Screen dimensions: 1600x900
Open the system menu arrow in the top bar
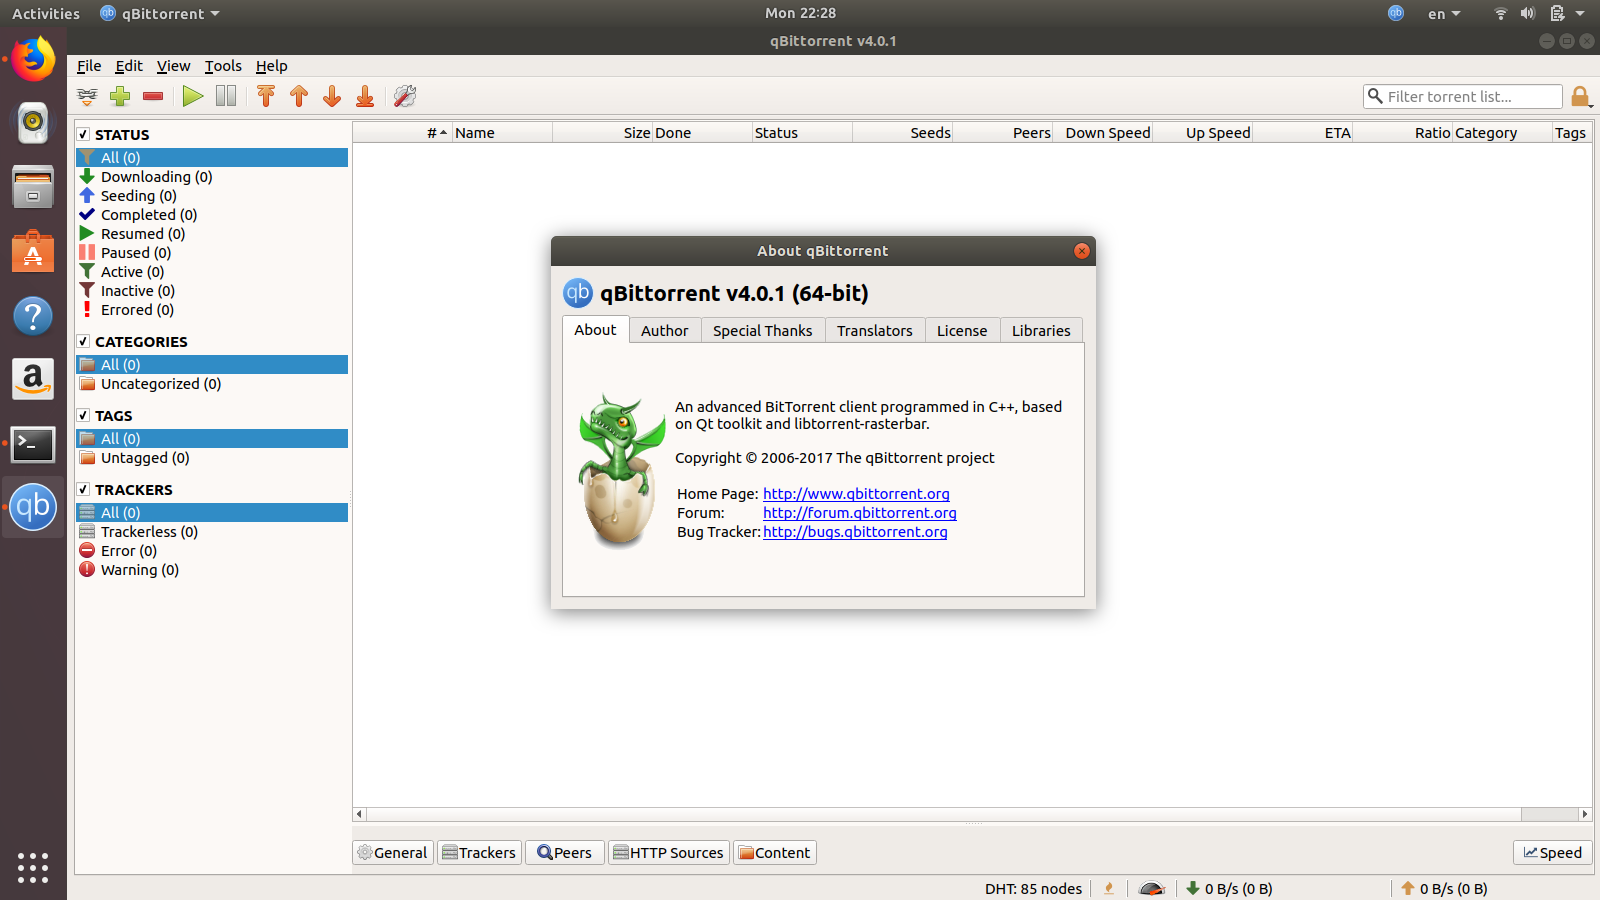pos(1580,13)
